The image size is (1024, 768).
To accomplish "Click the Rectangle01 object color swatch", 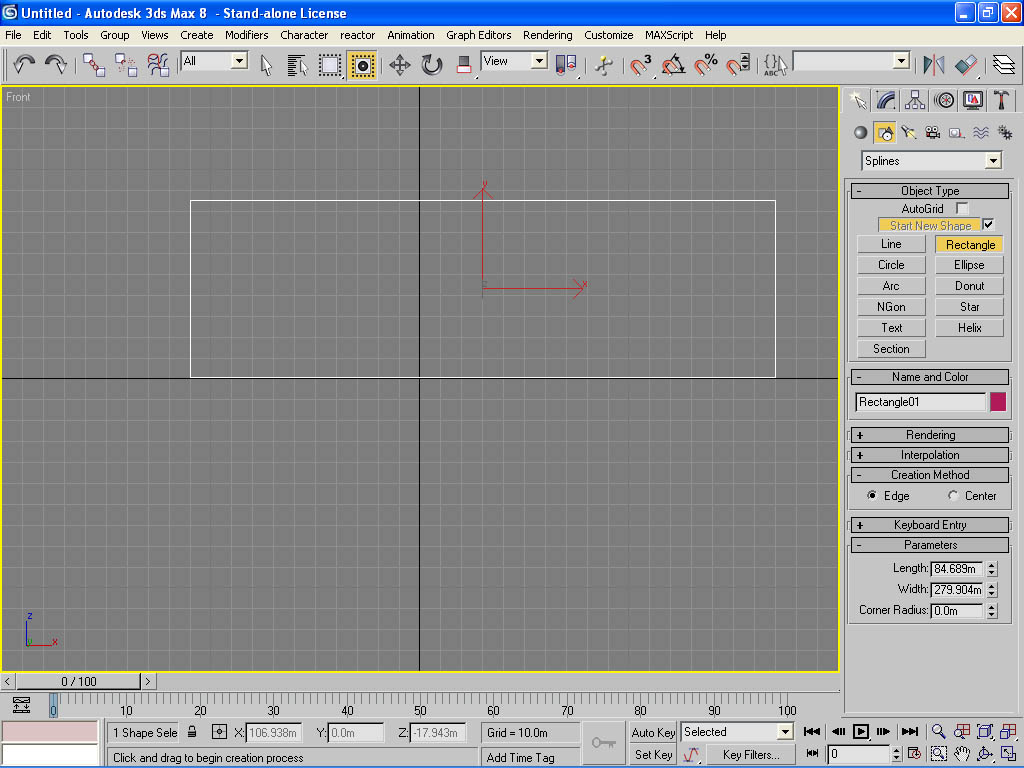I will click(997, 402).
